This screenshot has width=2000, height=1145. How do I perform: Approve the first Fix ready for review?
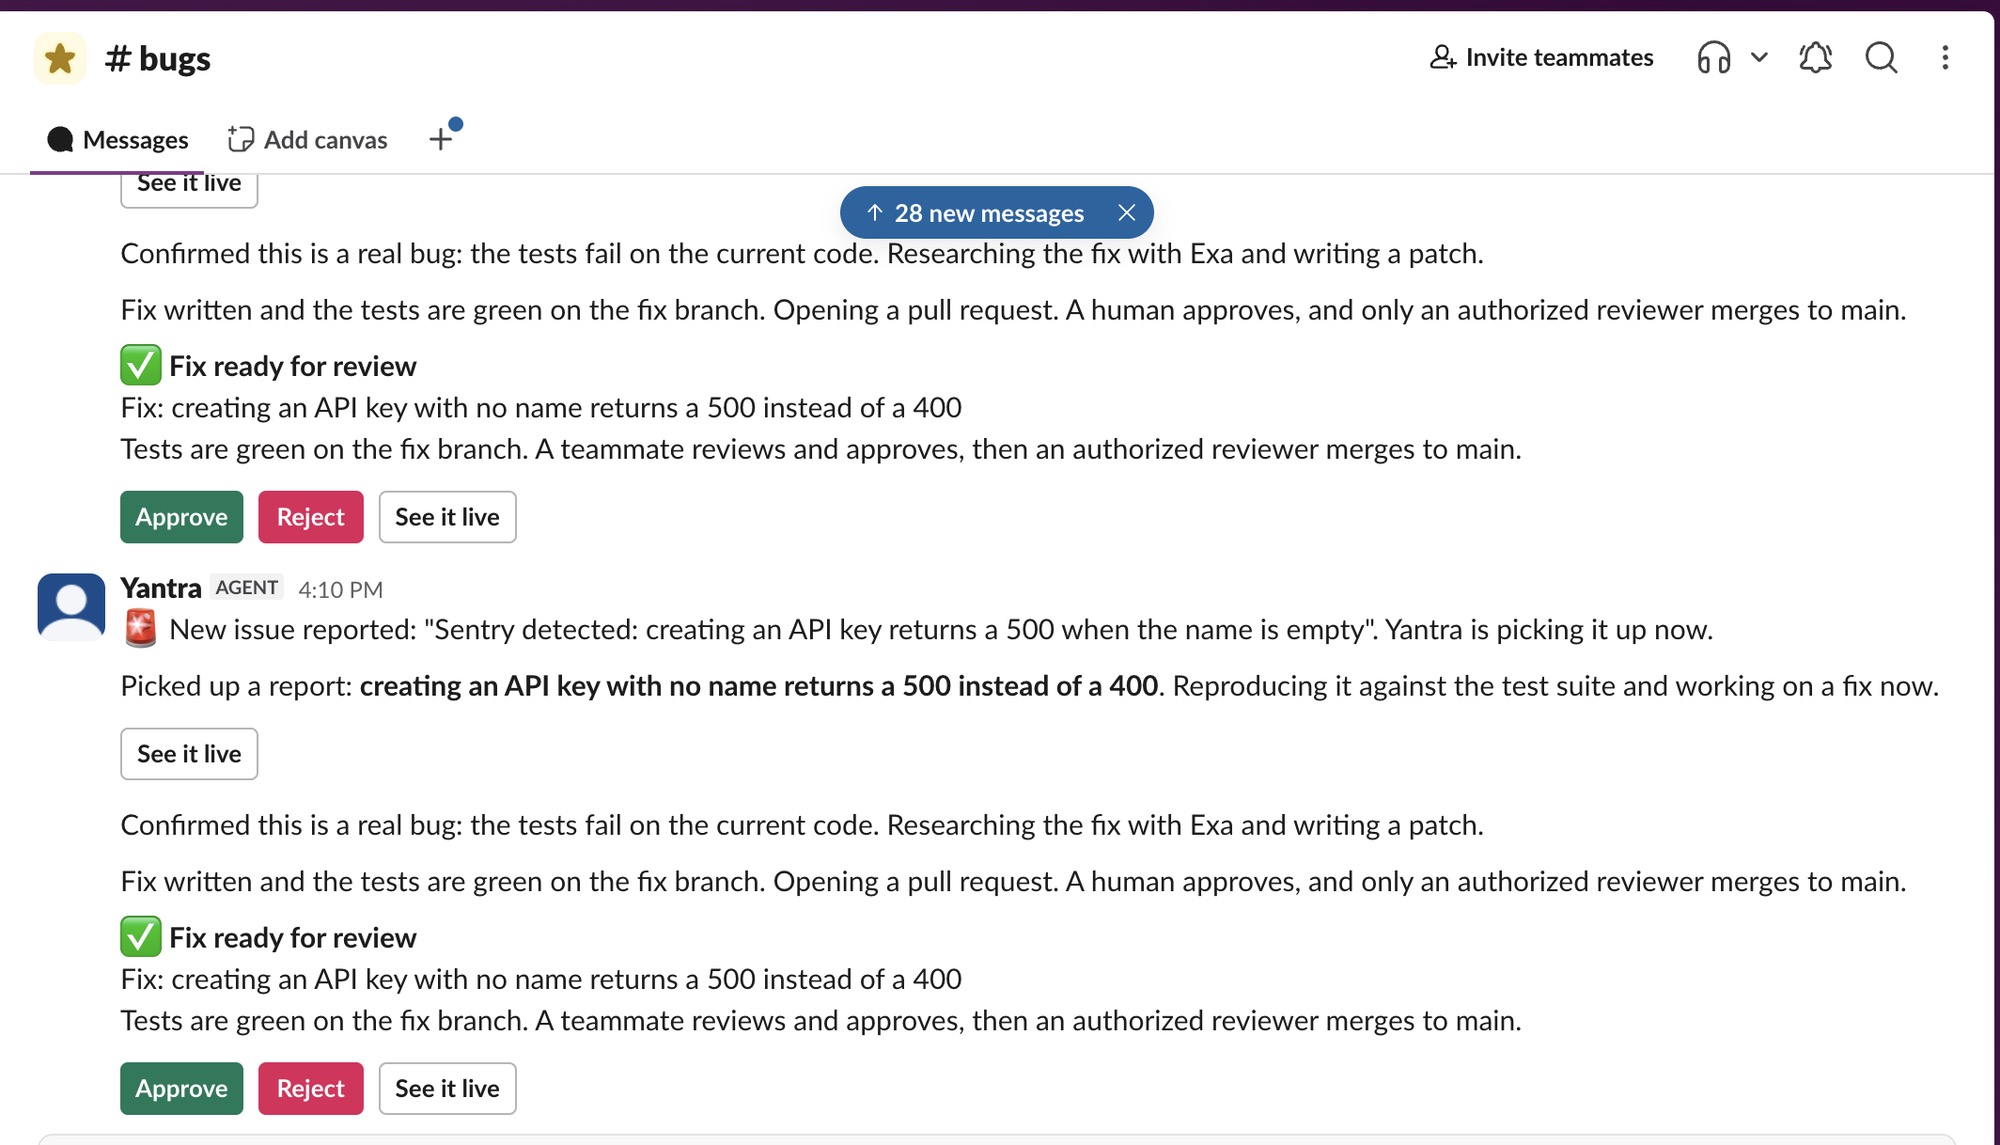[182, 517]
